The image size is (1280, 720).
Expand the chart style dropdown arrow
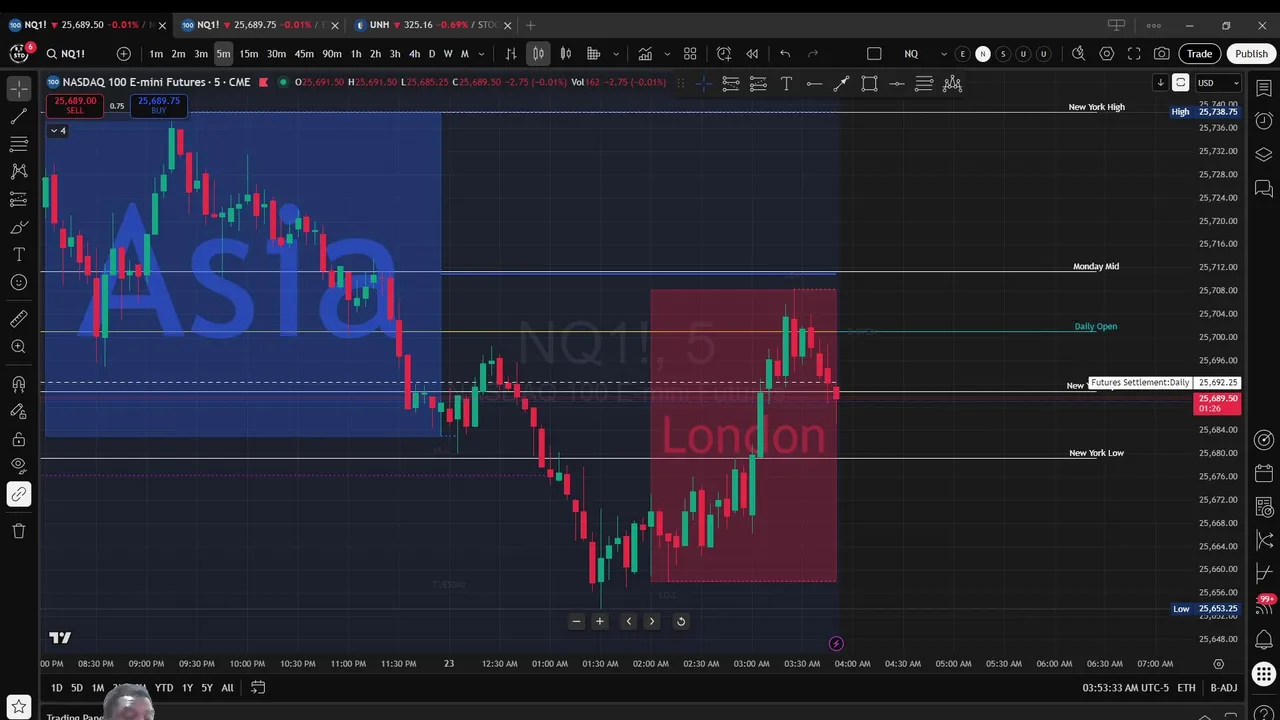coord(616,54)
